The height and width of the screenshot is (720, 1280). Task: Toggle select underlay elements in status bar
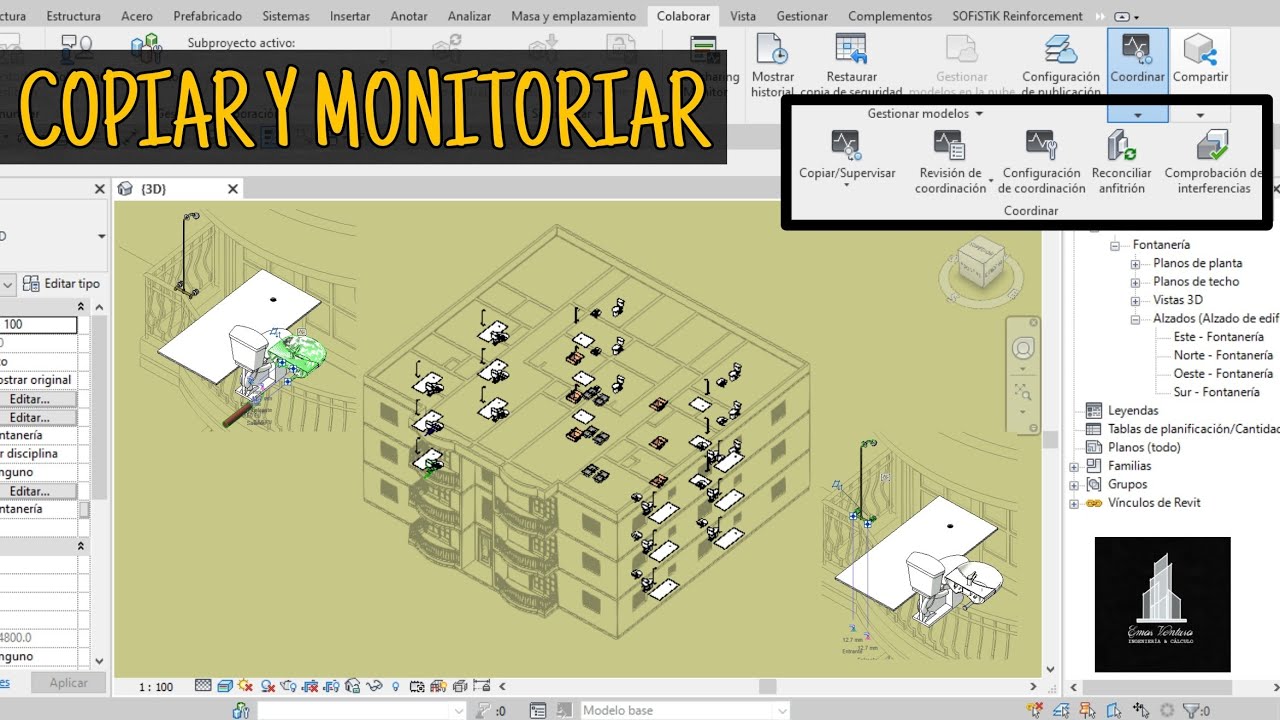coord(1061,709)
